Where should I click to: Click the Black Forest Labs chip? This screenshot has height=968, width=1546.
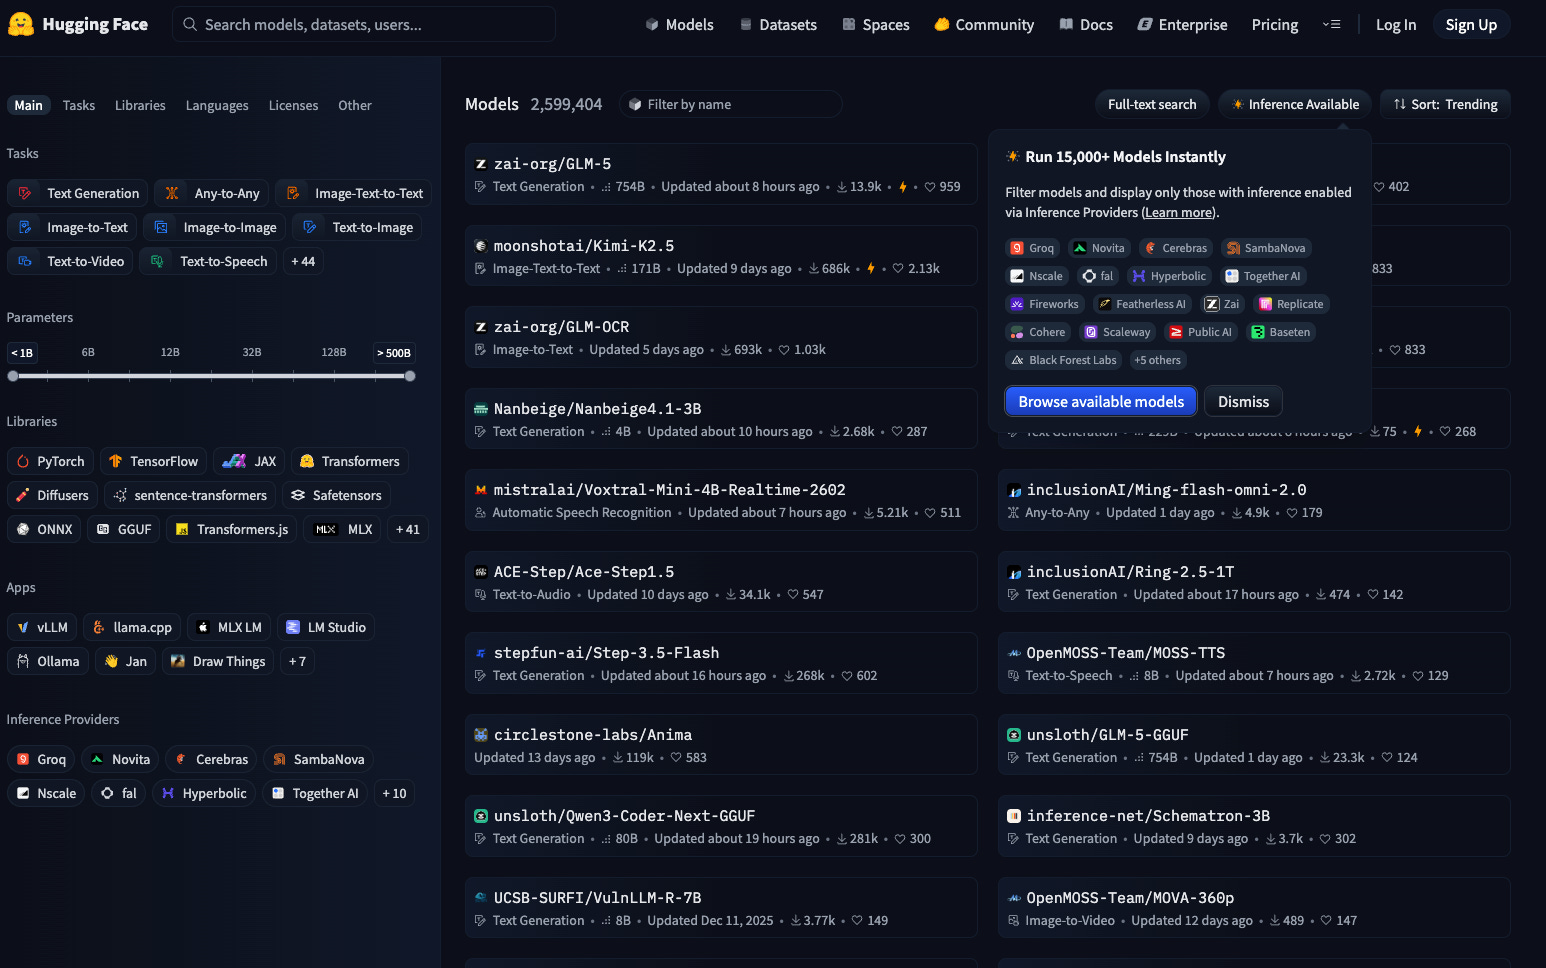coord(1064,360)
